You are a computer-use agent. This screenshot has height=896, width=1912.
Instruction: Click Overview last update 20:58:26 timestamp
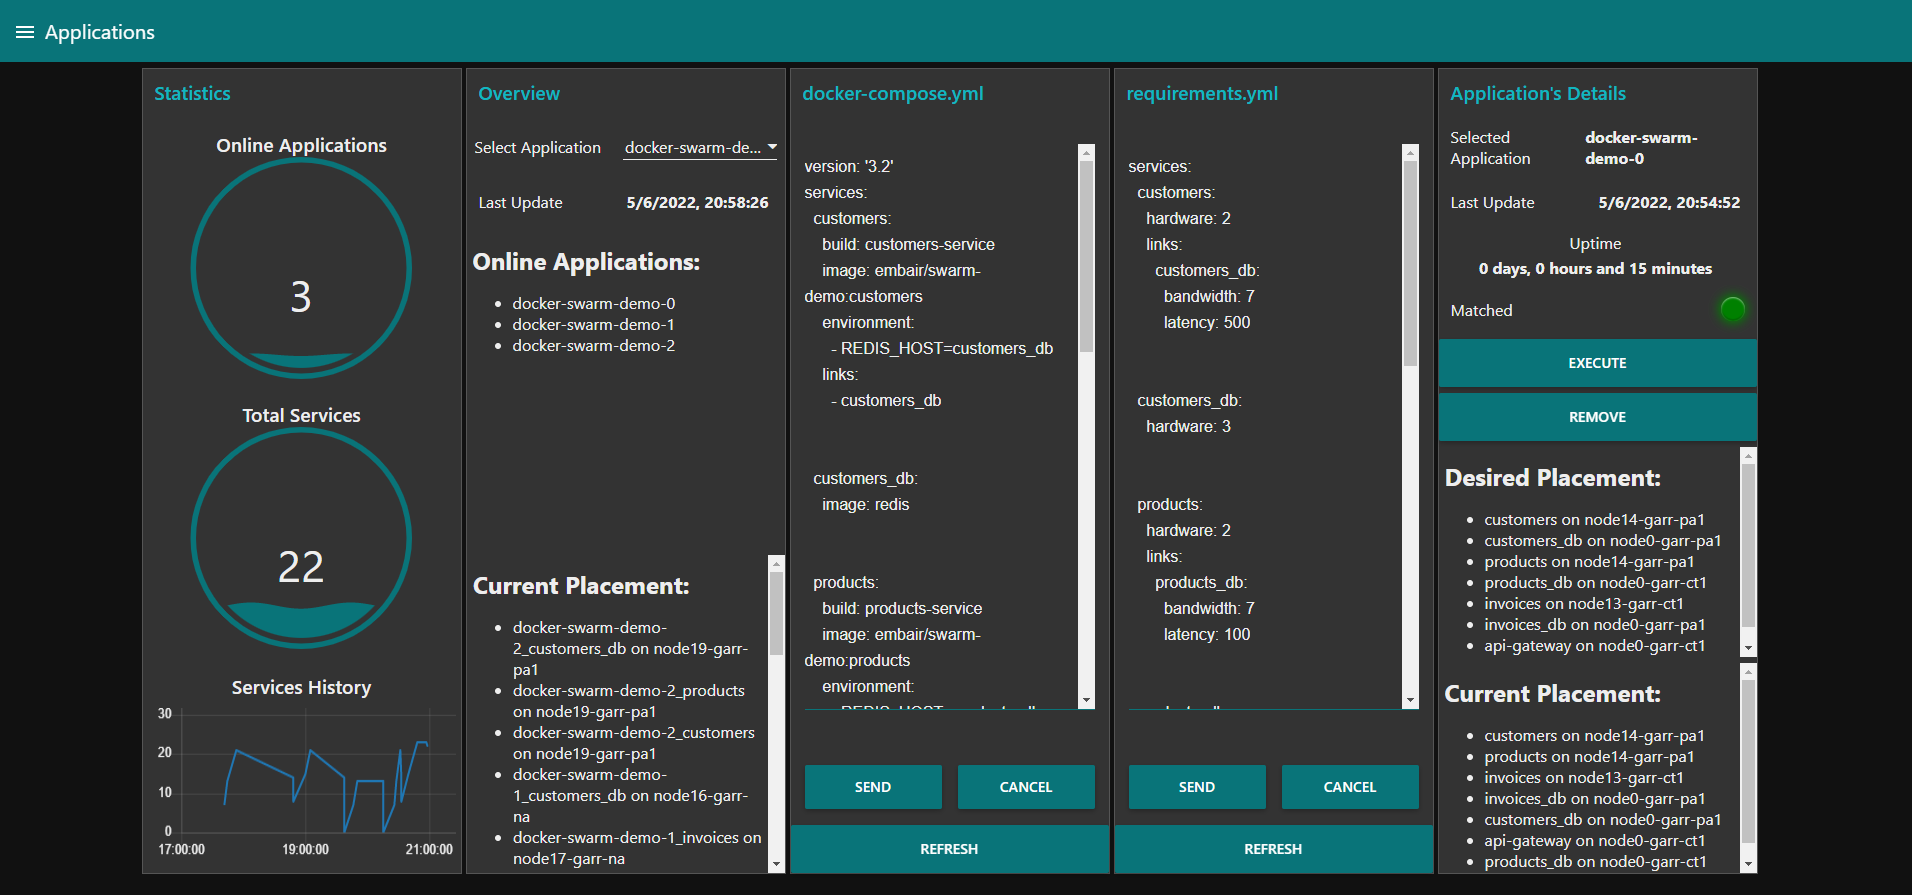[697, 202]
